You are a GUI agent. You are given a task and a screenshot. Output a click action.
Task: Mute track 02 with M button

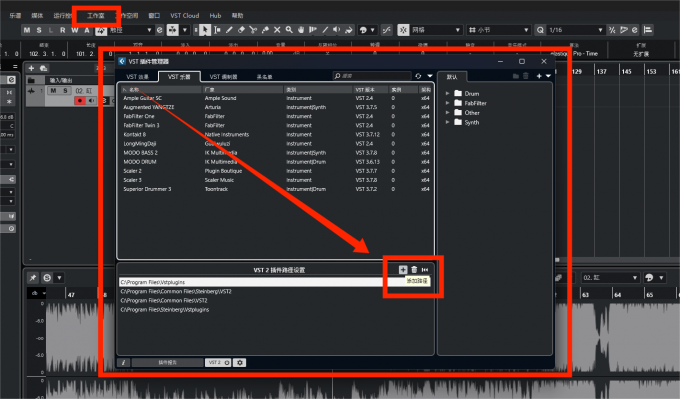click(53, 91)
